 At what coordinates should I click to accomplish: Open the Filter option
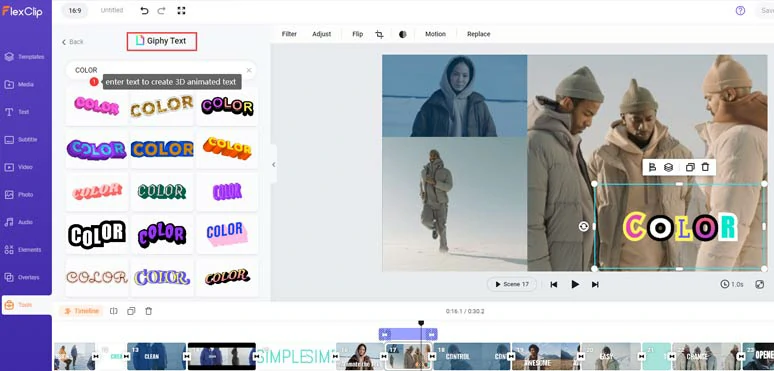[289, 34]
